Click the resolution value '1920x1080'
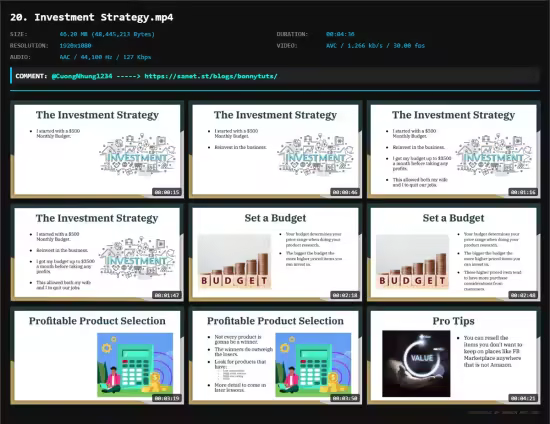This screenshot has width=550, height=424. [x=75, y=46]
